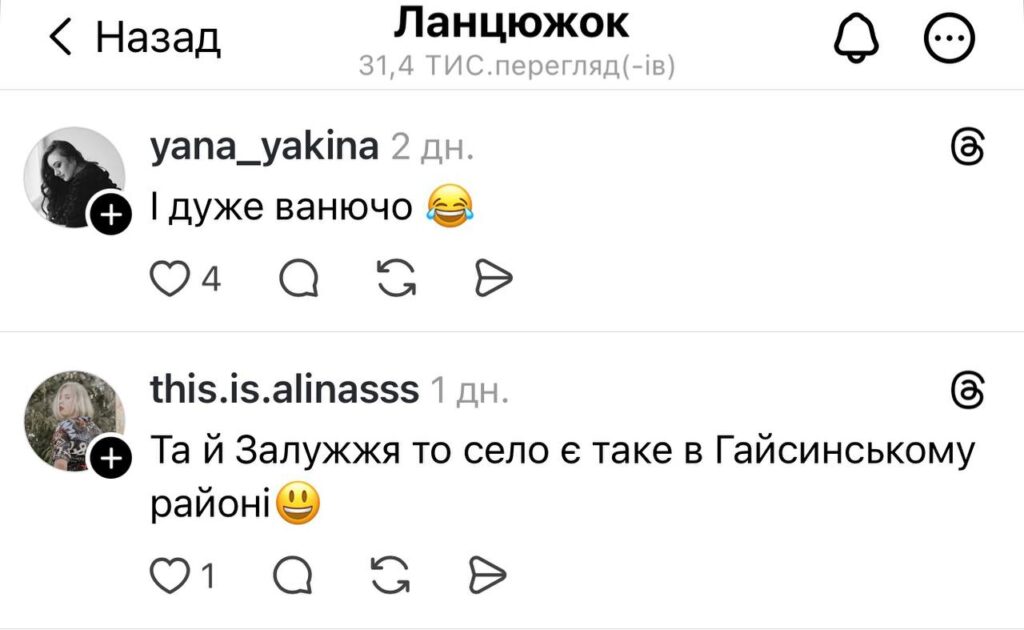View yana_yakina's profile photo
The image size is (1024, 630).
[74, 178]
